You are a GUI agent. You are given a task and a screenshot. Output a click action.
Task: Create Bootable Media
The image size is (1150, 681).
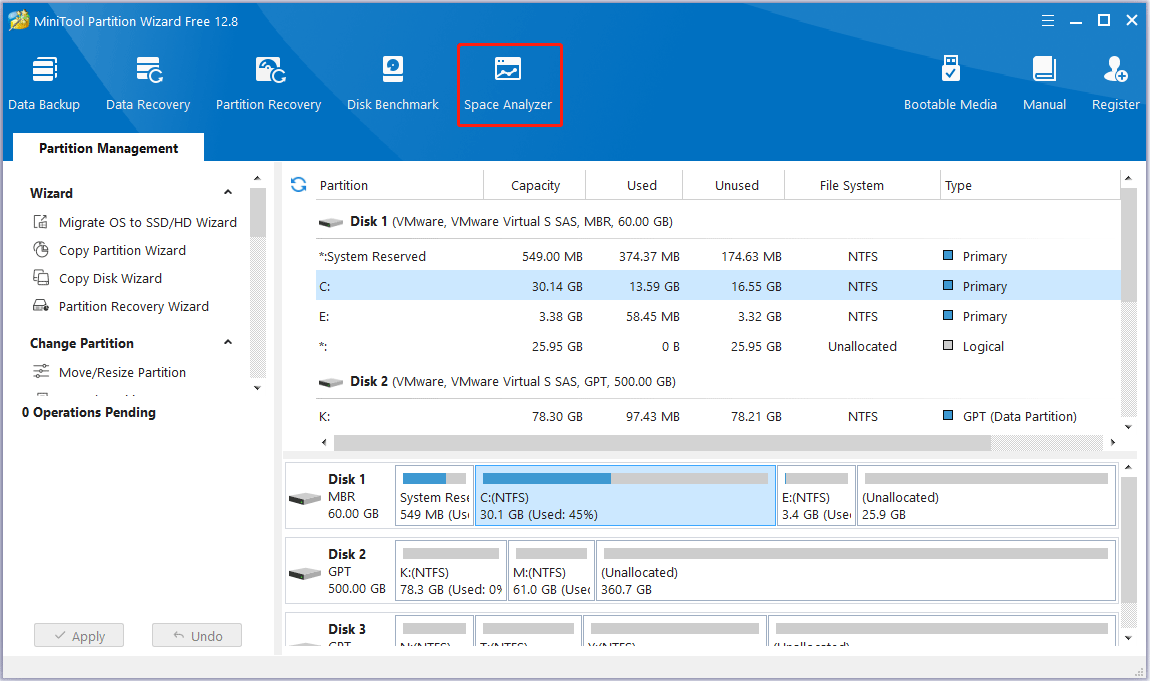pyautogui.click(x=951, y=84)
